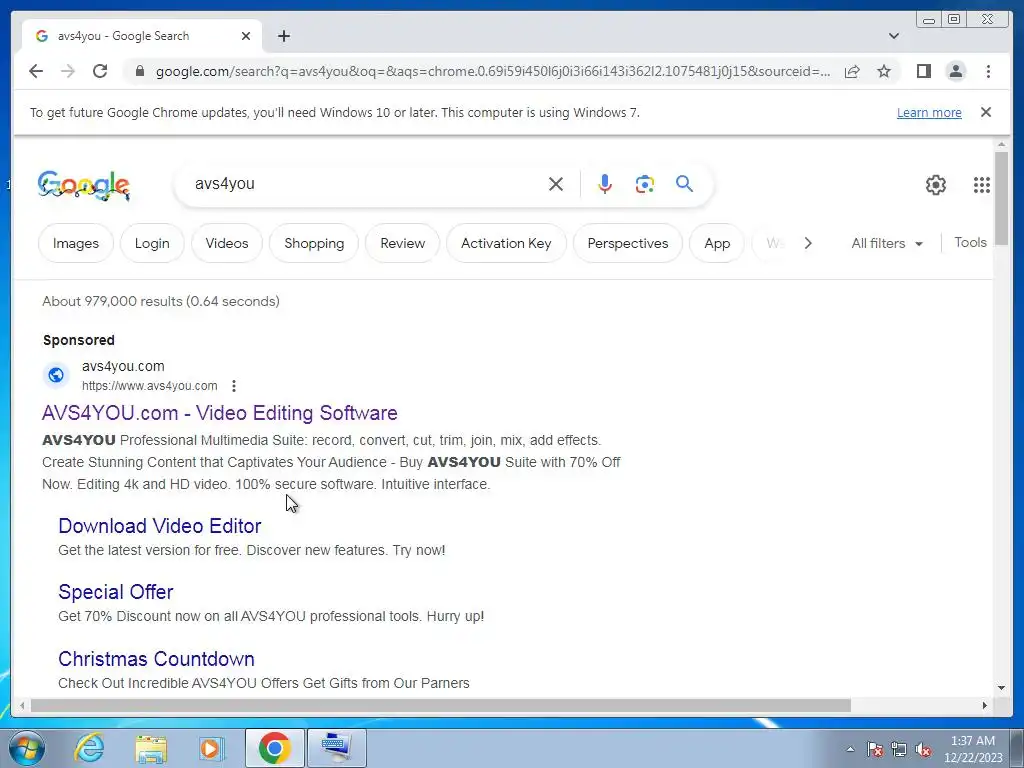Viewport: 1024px width, 768px height.
Task: Open the network tray icon
Action: point(899,749)
